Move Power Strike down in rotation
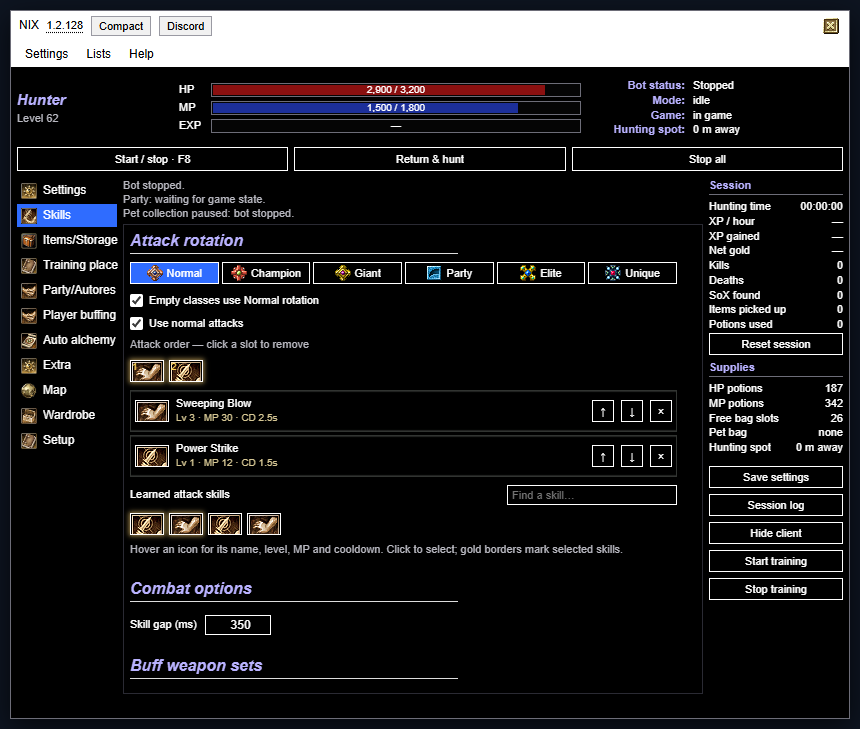860x729 pixels. pyautogui.click(x=632, y=456)
